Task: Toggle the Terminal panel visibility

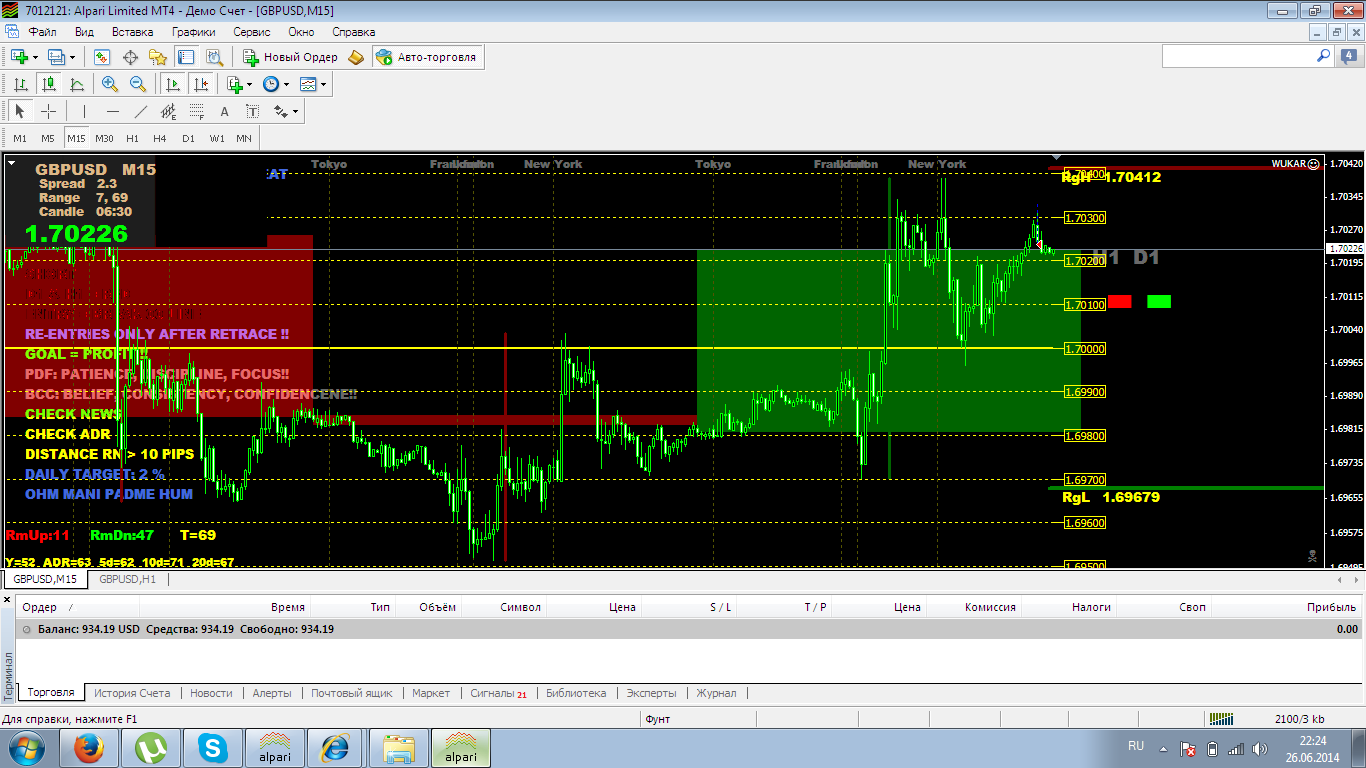Action: click(186, 57)
